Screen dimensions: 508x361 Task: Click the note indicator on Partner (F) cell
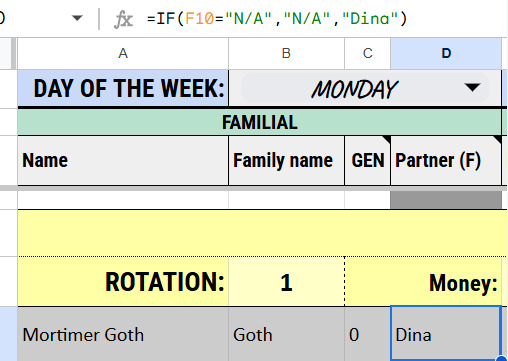coord(498,139)
